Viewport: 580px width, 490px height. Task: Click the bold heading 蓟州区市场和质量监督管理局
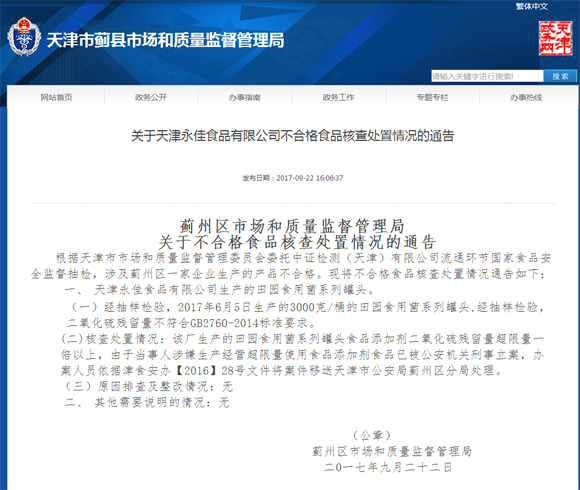[292, 226]
